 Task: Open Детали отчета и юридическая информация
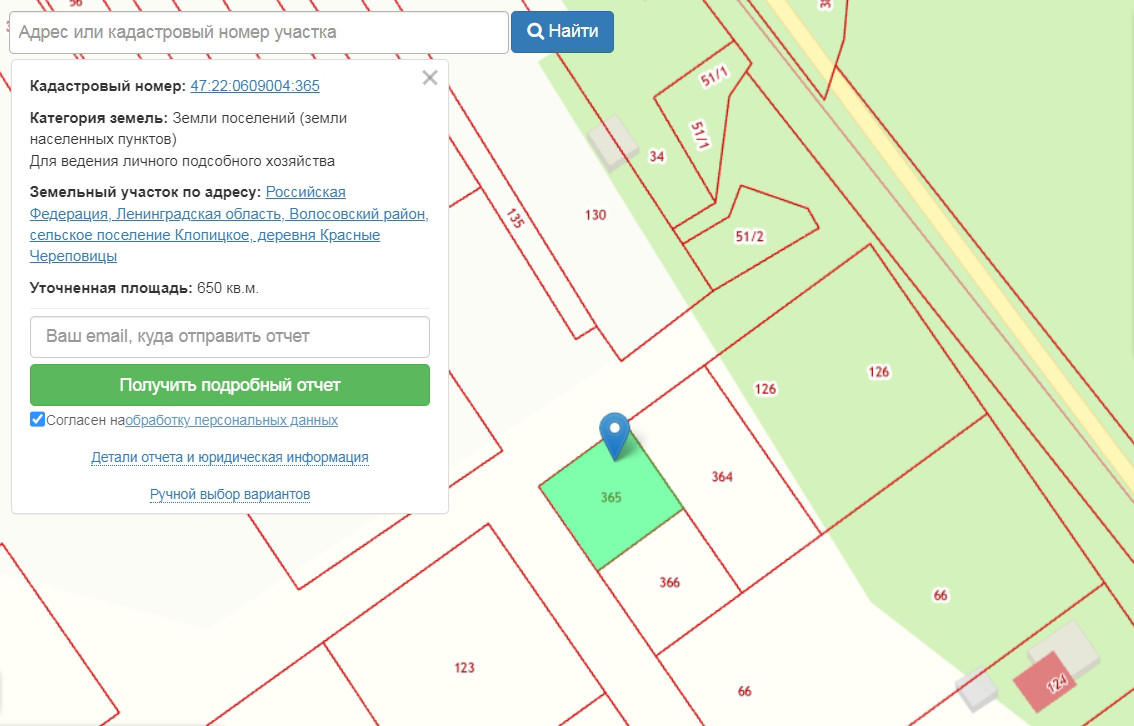(230, 457)
